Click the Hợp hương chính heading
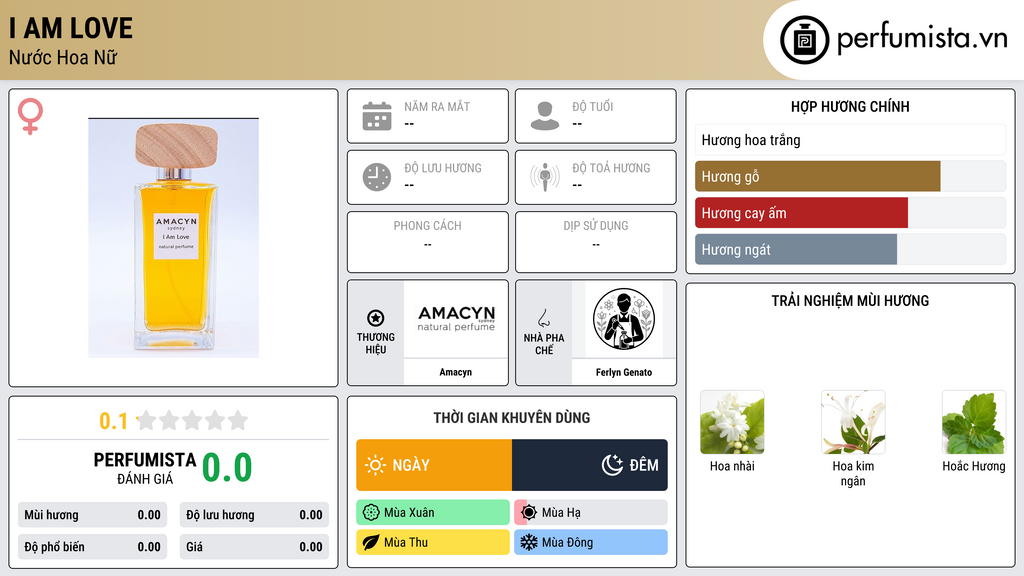Viewport: 1024px width, 576px height. click(x=850, y=106)
